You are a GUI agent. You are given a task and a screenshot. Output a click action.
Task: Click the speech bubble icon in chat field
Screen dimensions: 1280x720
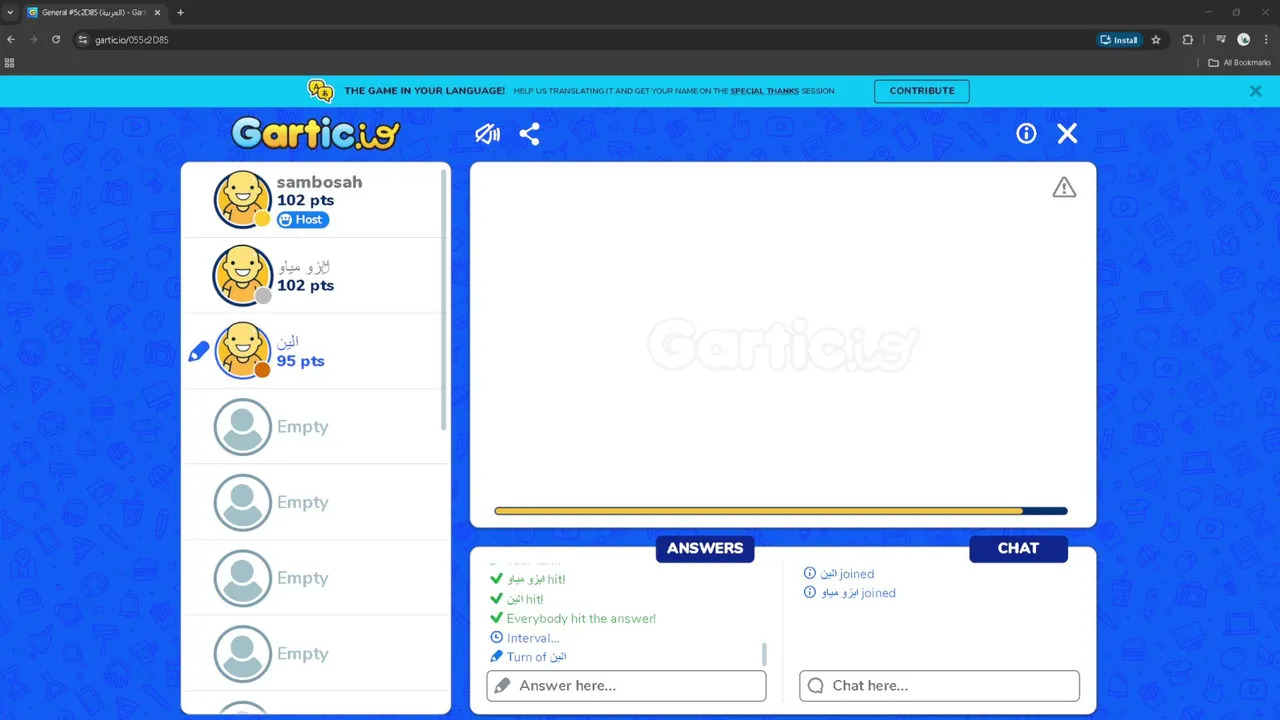[816, 686]
